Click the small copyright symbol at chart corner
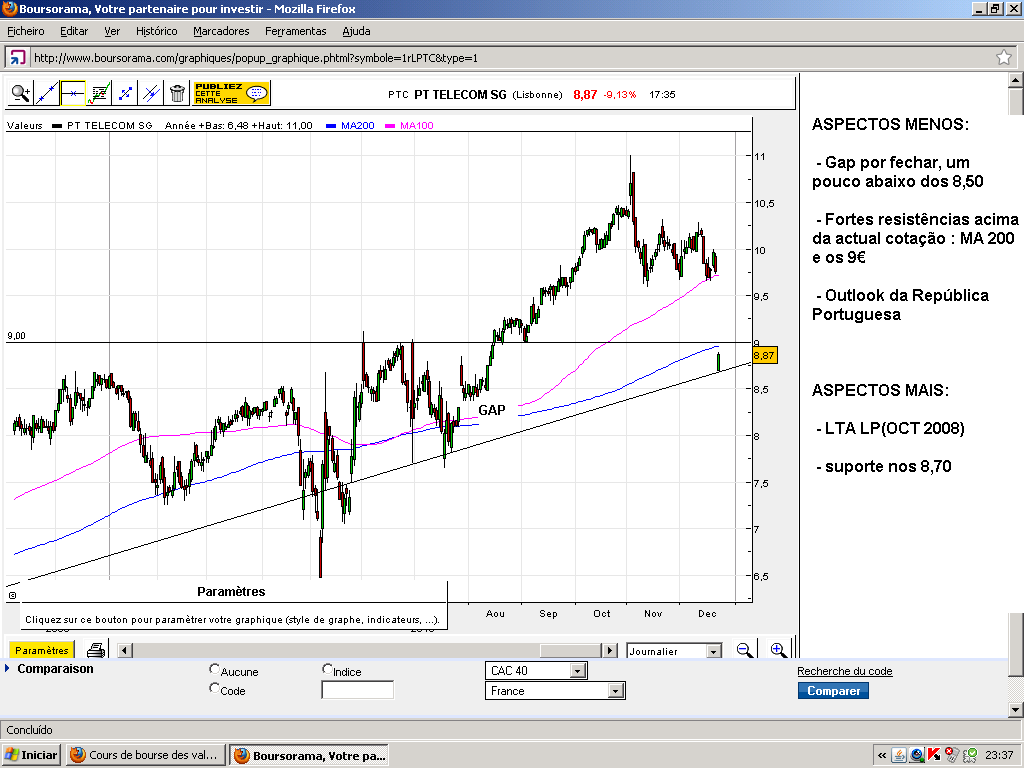The height and width of the screenshot is (768, 1024). pos(12,595)
